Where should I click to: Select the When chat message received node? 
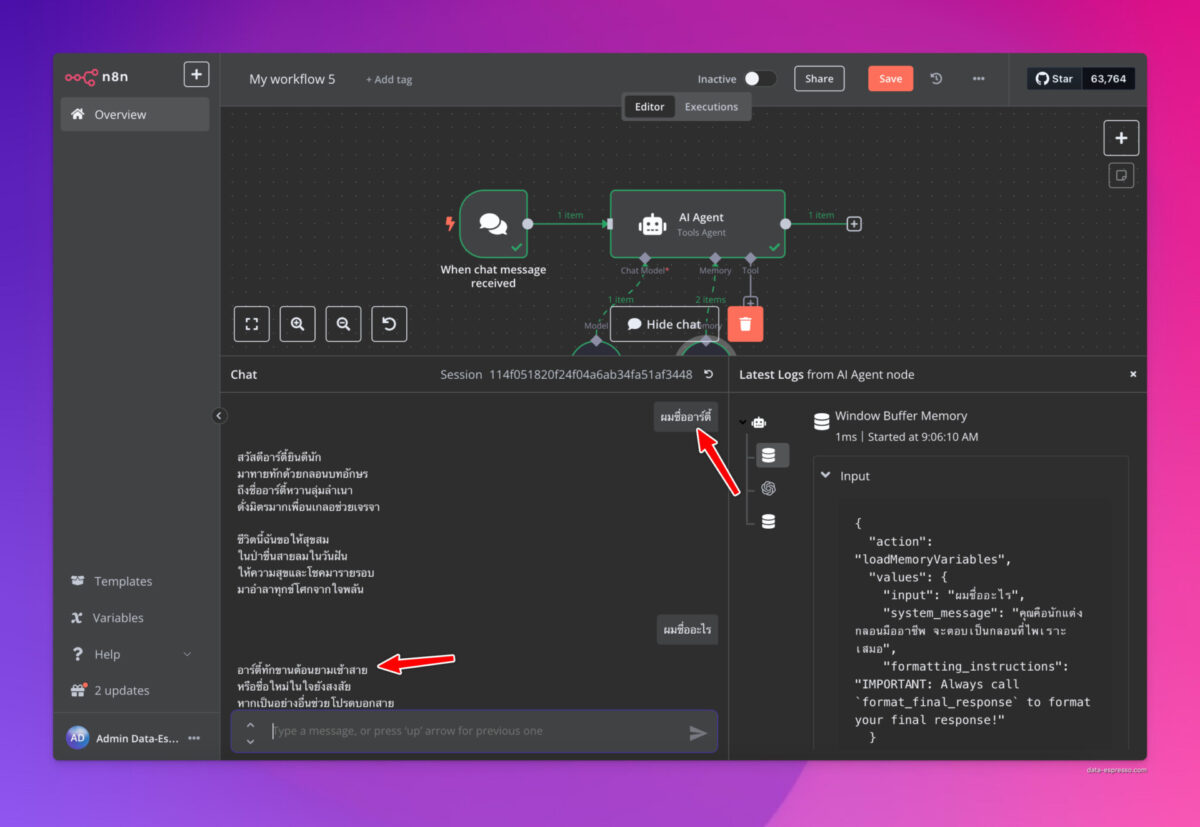pyautogui.click(x=493, y=224)
